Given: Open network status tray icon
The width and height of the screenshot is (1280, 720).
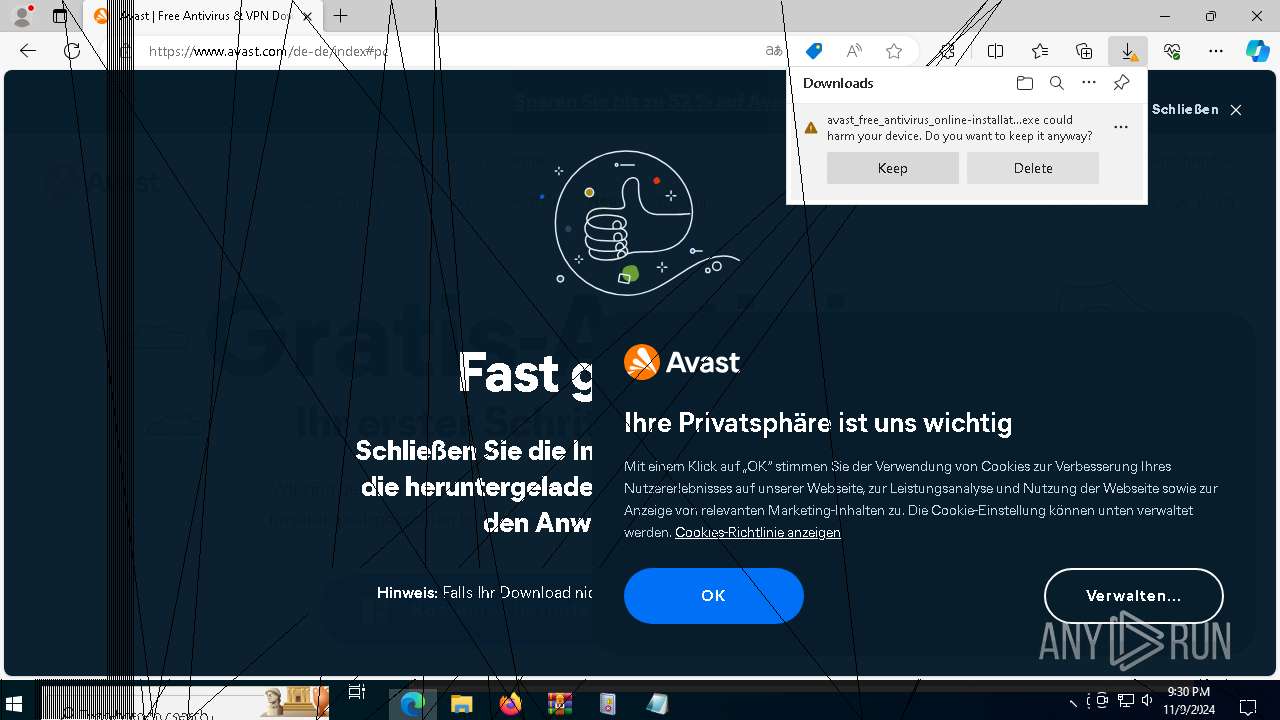Looking at the screenshot, I should [1125, 701].
